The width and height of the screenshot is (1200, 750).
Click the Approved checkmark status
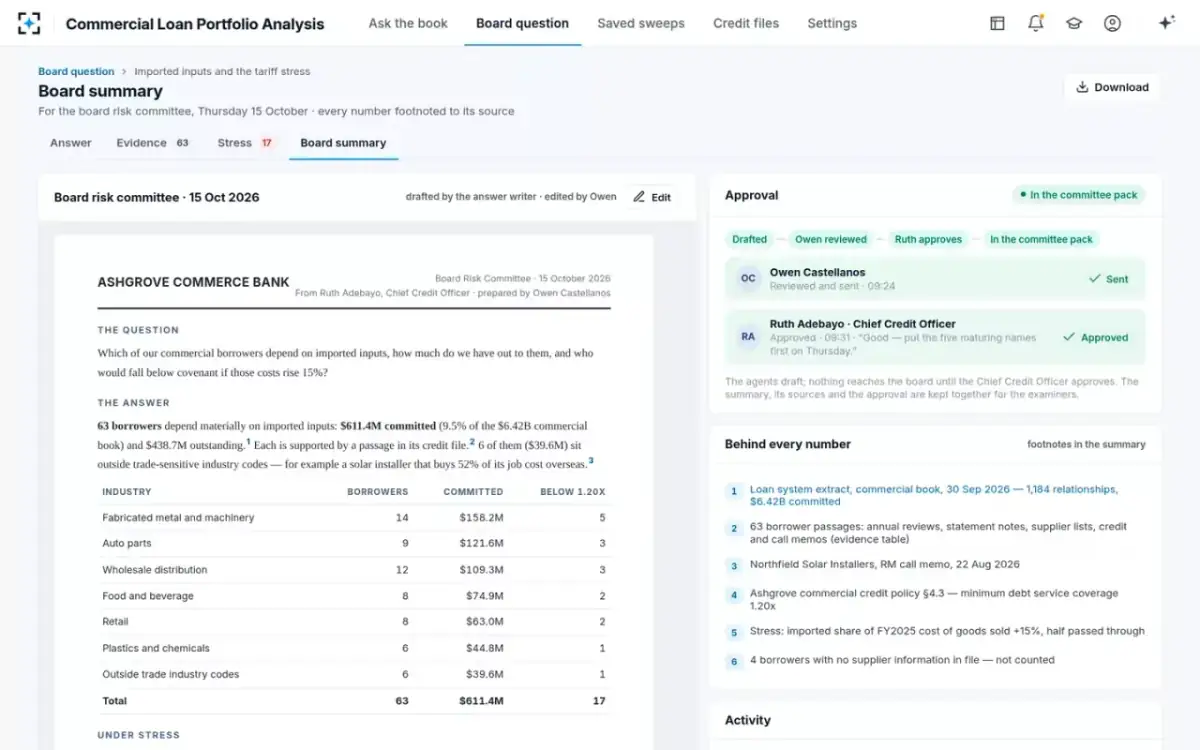(1095, 337)
